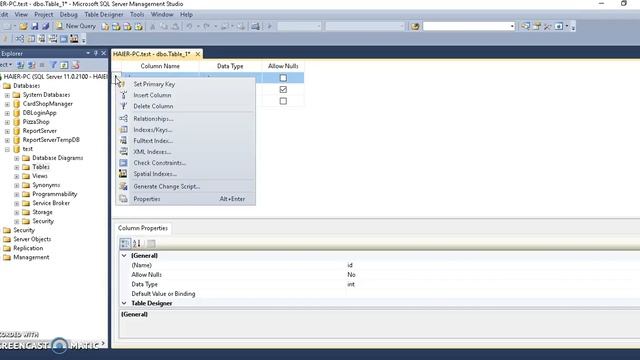This screenshot has width=640, height=360.
Task: Click the Find in Files icon before search box
Action: 415,27
